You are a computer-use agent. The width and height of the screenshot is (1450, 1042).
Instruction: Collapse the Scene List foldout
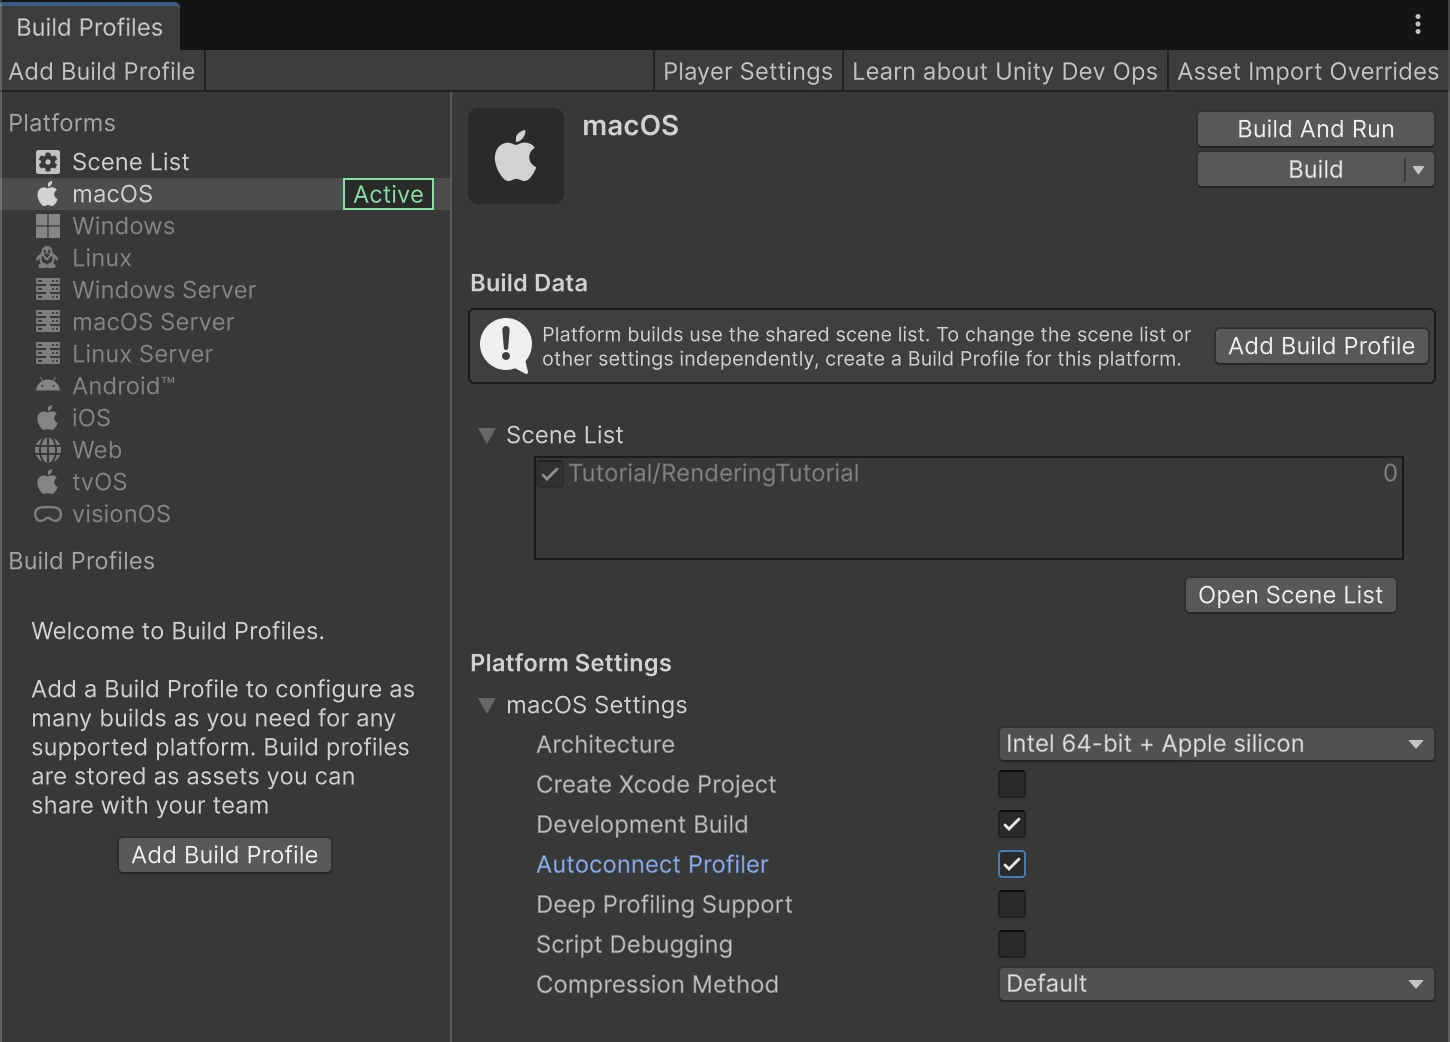pos(487,435)
